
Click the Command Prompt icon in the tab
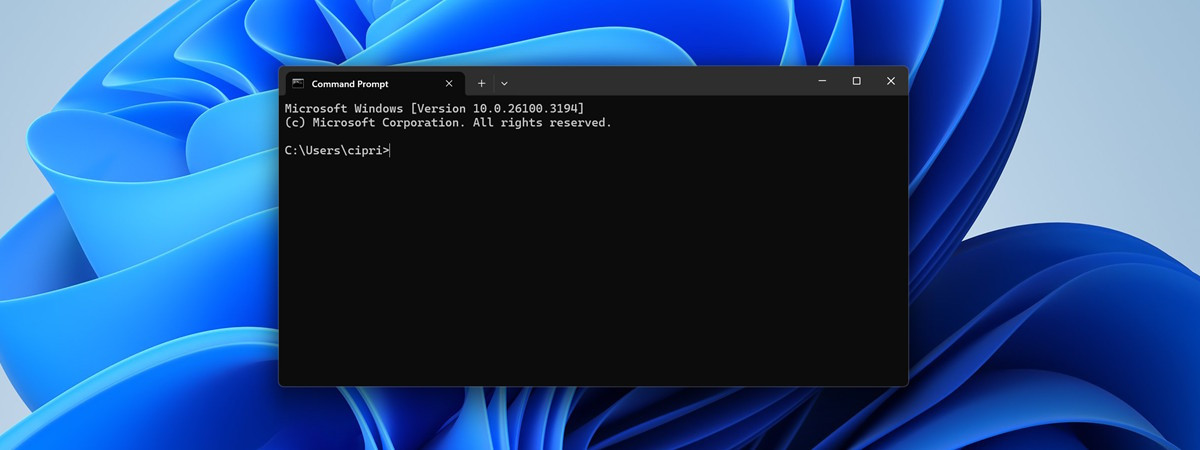298,84
